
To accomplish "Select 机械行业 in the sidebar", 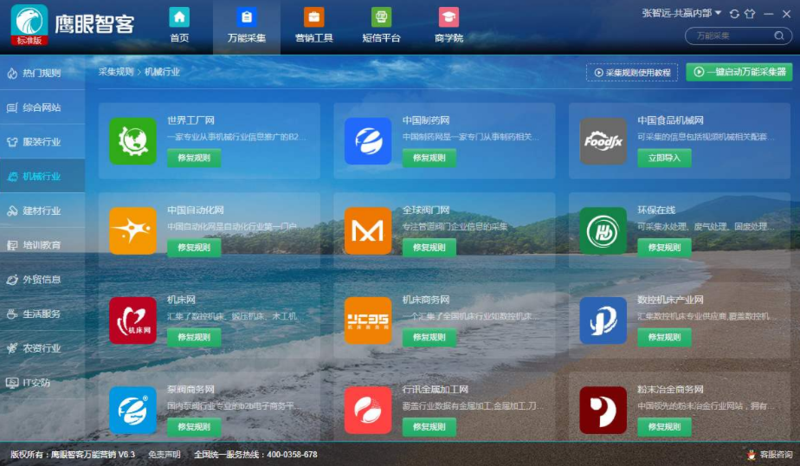I will pyautogui.click(x=42, y=176).
